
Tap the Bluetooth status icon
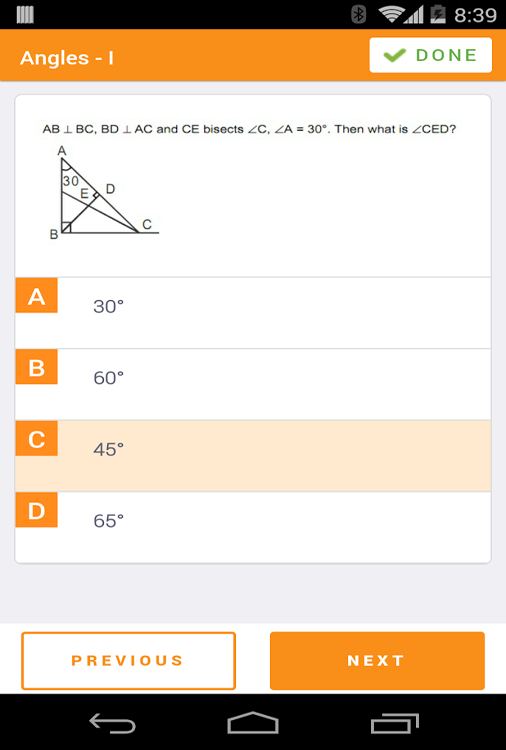click(359, 14)
